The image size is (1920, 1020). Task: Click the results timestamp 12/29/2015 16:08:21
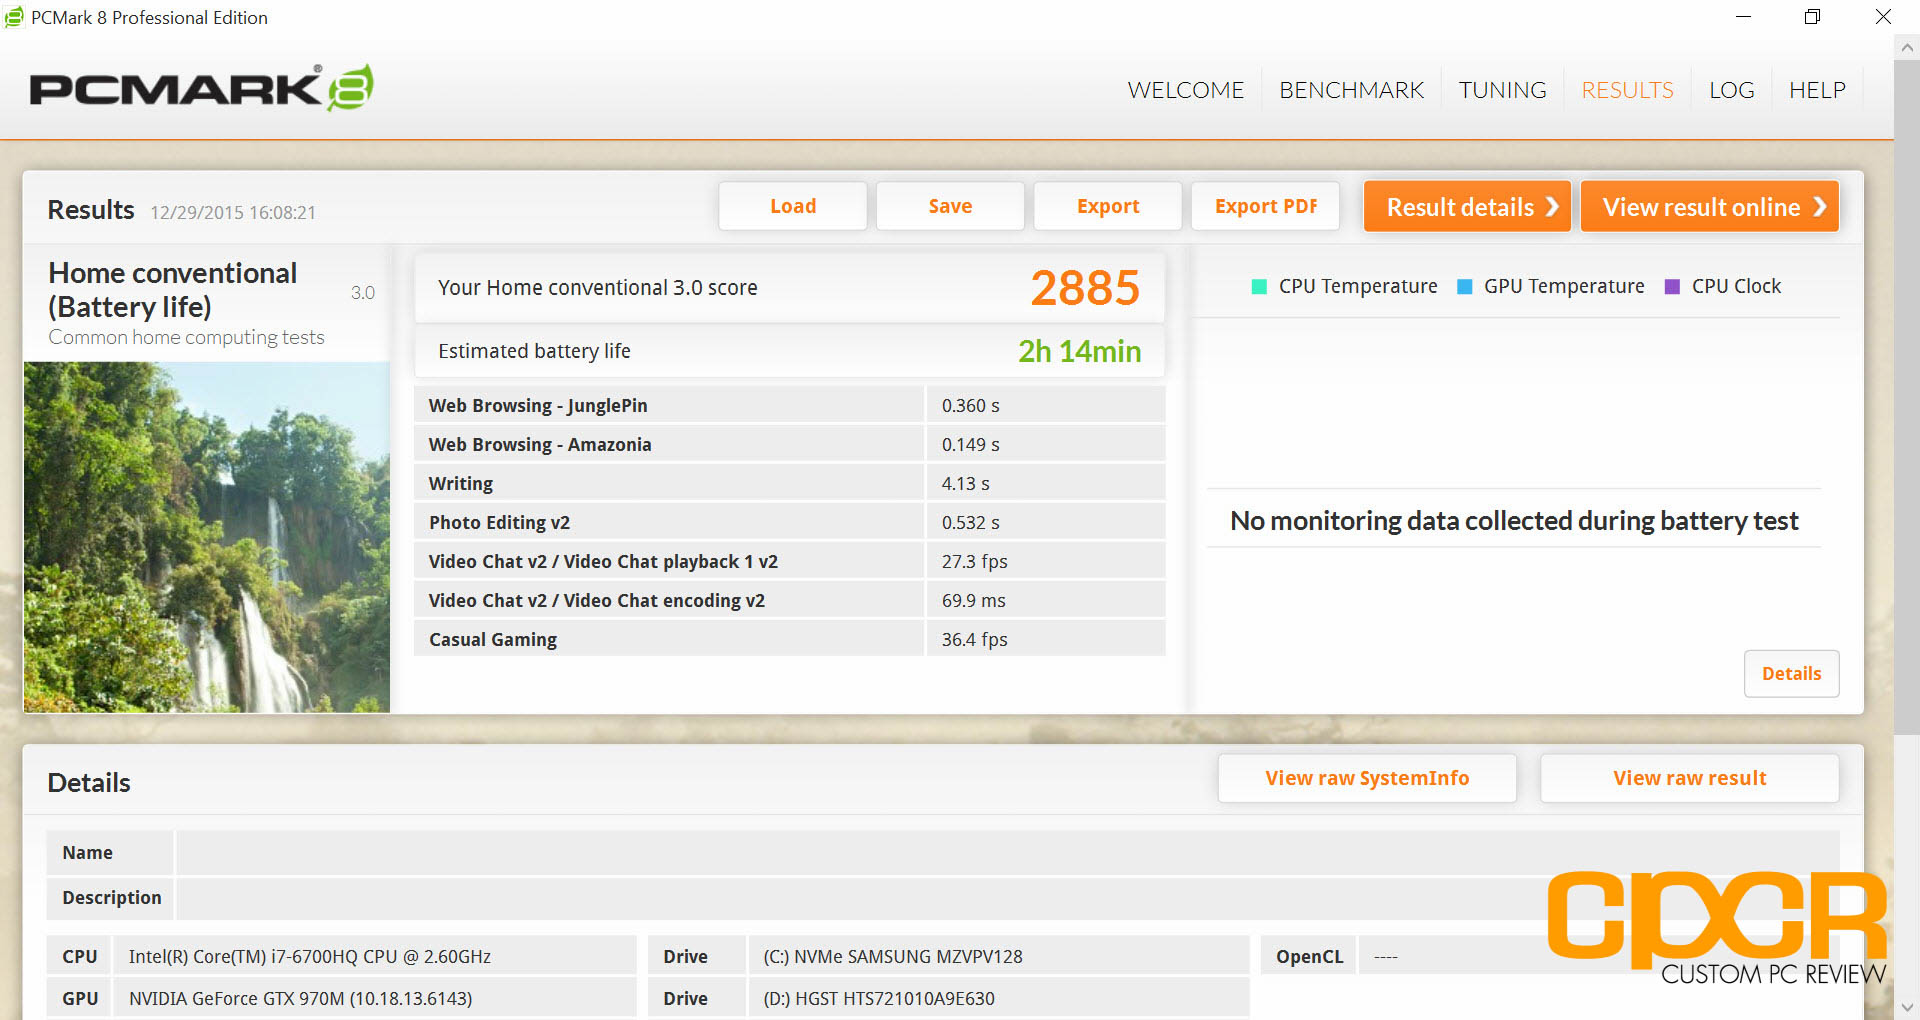[x=233, y=212]
